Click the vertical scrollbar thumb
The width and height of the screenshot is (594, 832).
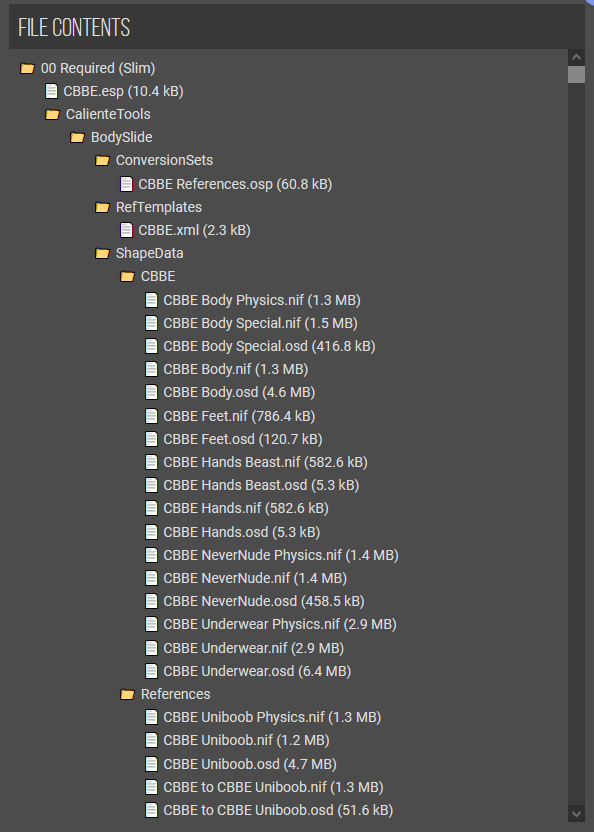[576, 74]
